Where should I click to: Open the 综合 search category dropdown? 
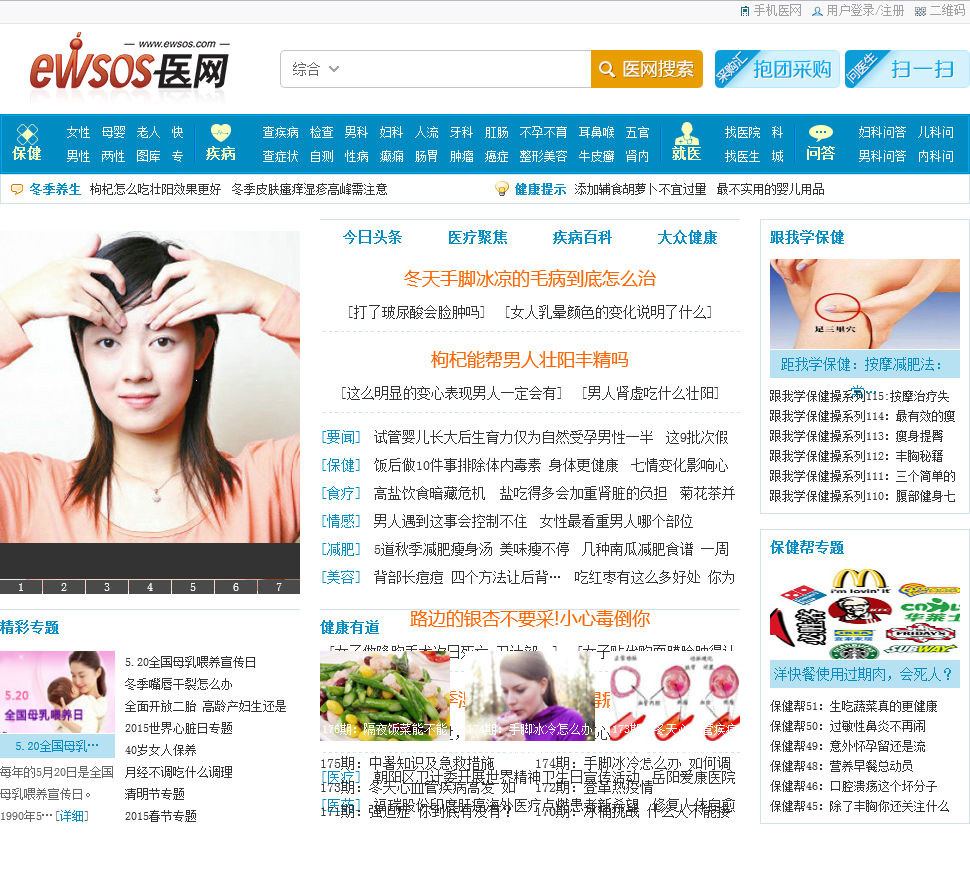tap(315, 69)
